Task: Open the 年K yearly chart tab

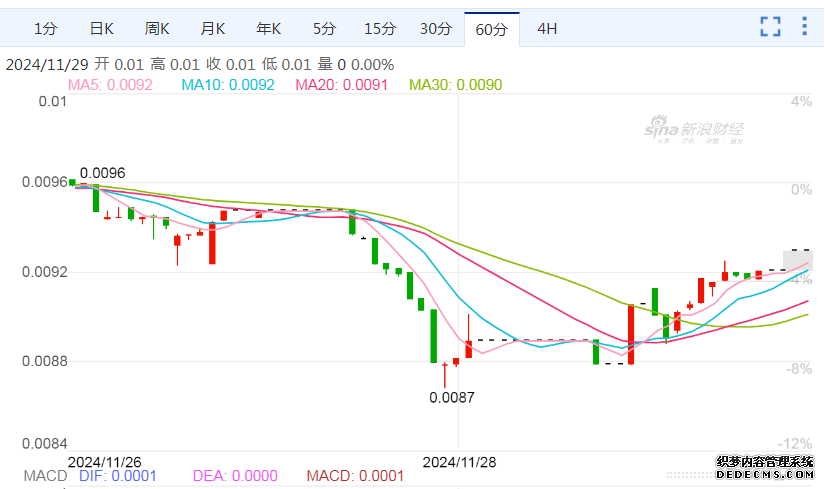Action: 268,28
